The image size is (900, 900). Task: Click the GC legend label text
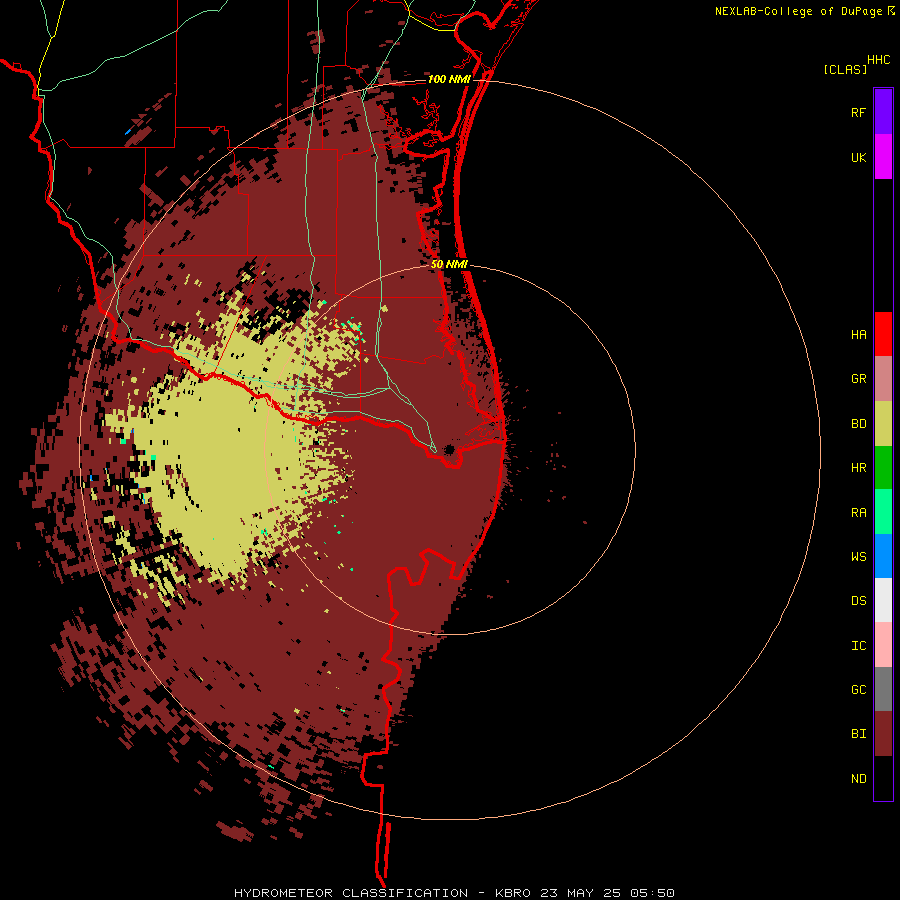point(858,690)
